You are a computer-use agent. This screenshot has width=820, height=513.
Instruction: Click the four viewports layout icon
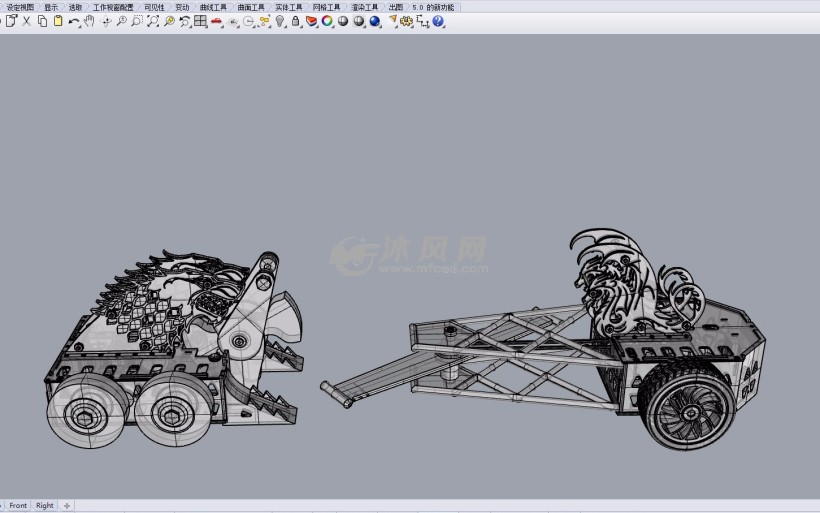pos(200,21)
